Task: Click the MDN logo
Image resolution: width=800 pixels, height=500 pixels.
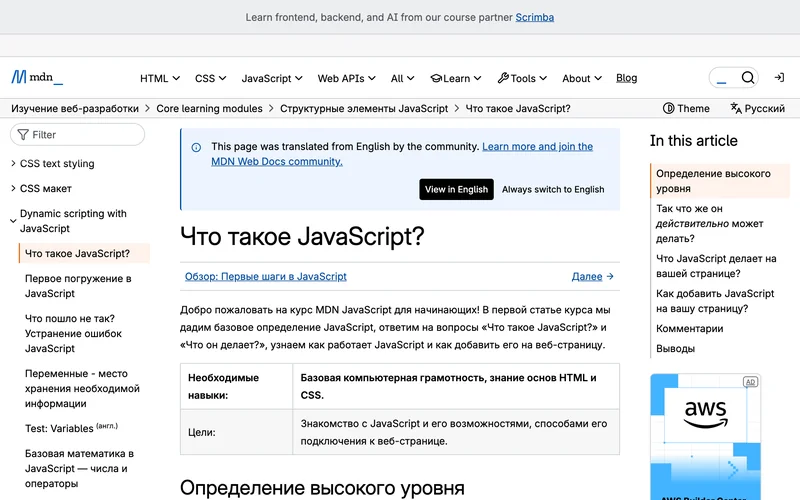Action: click(x=37, y=78)
